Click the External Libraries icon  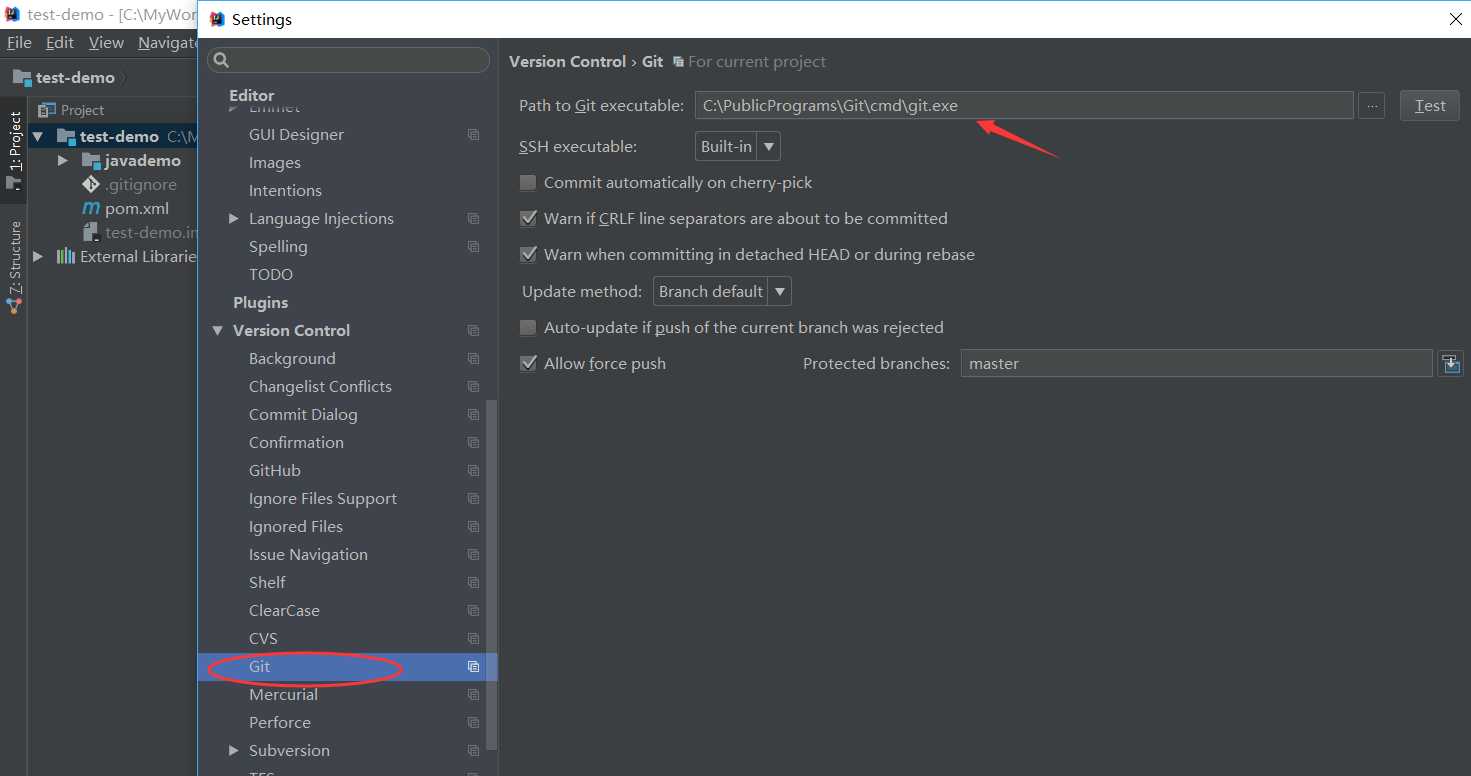tap(66, 257)
